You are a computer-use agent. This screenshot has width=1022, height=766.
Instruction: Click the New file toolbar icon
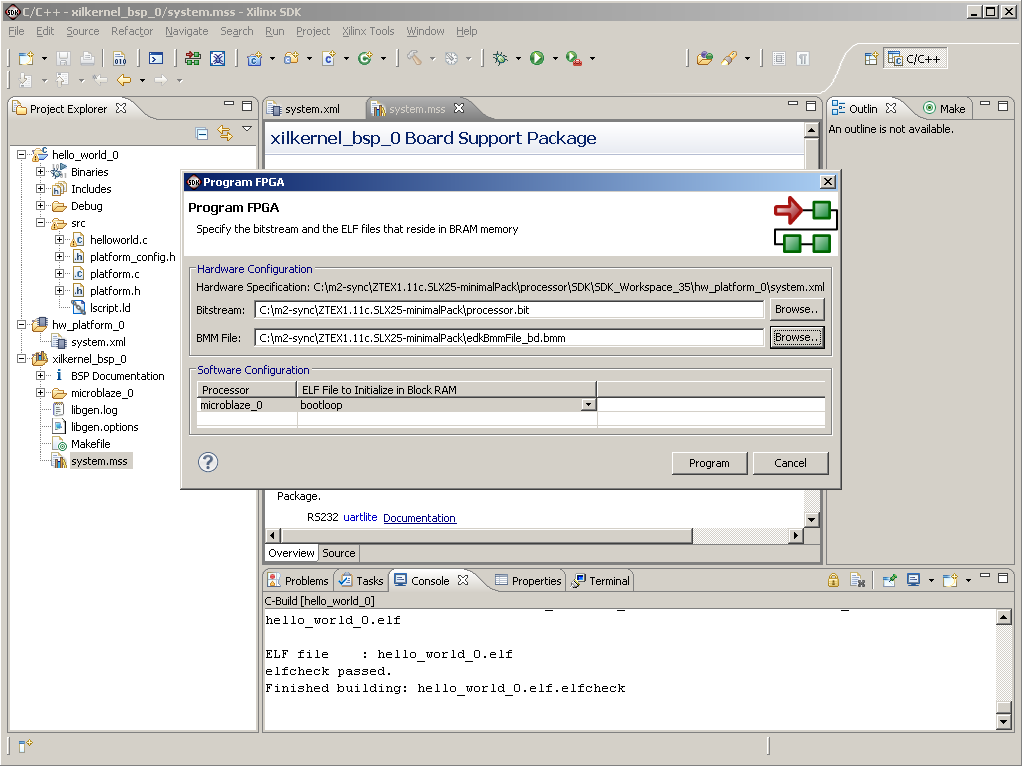pyautogui.click(x=26, y=59)
